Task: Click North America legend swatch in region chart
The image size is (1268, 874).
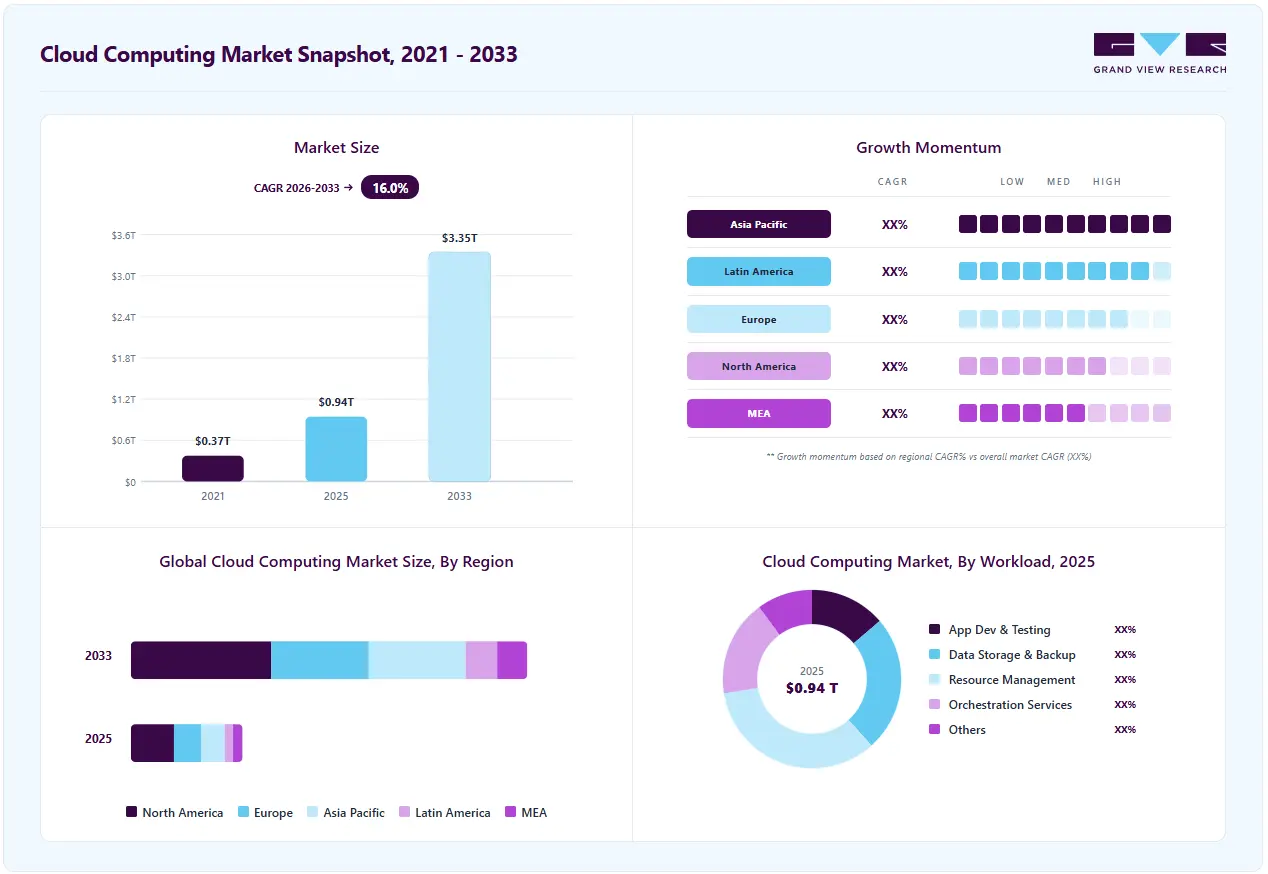Action: (x=131, y=812)
